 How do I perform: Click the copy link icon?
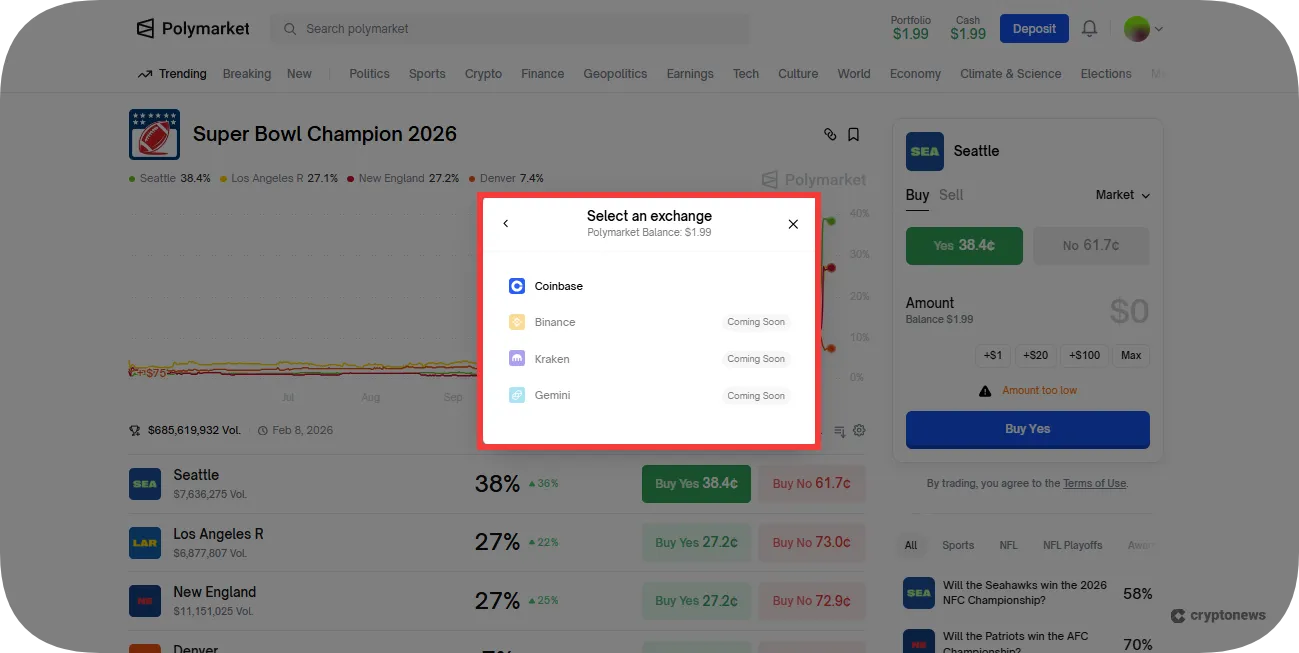coord(828,133)
